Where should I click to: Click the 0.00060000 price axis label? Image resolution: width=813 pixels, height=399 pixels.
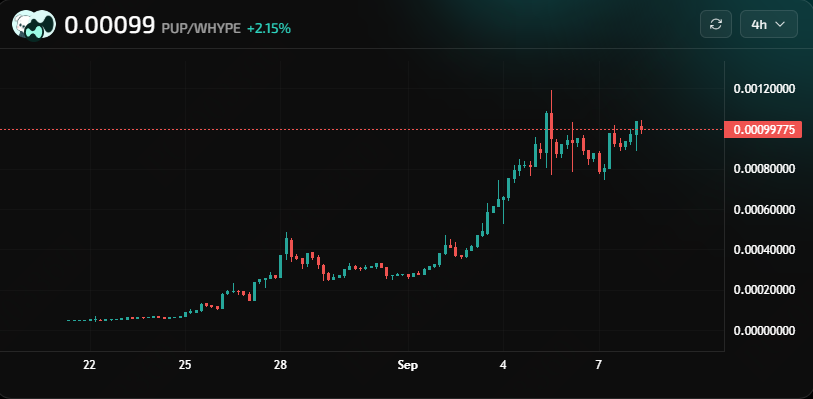point(764,210)
